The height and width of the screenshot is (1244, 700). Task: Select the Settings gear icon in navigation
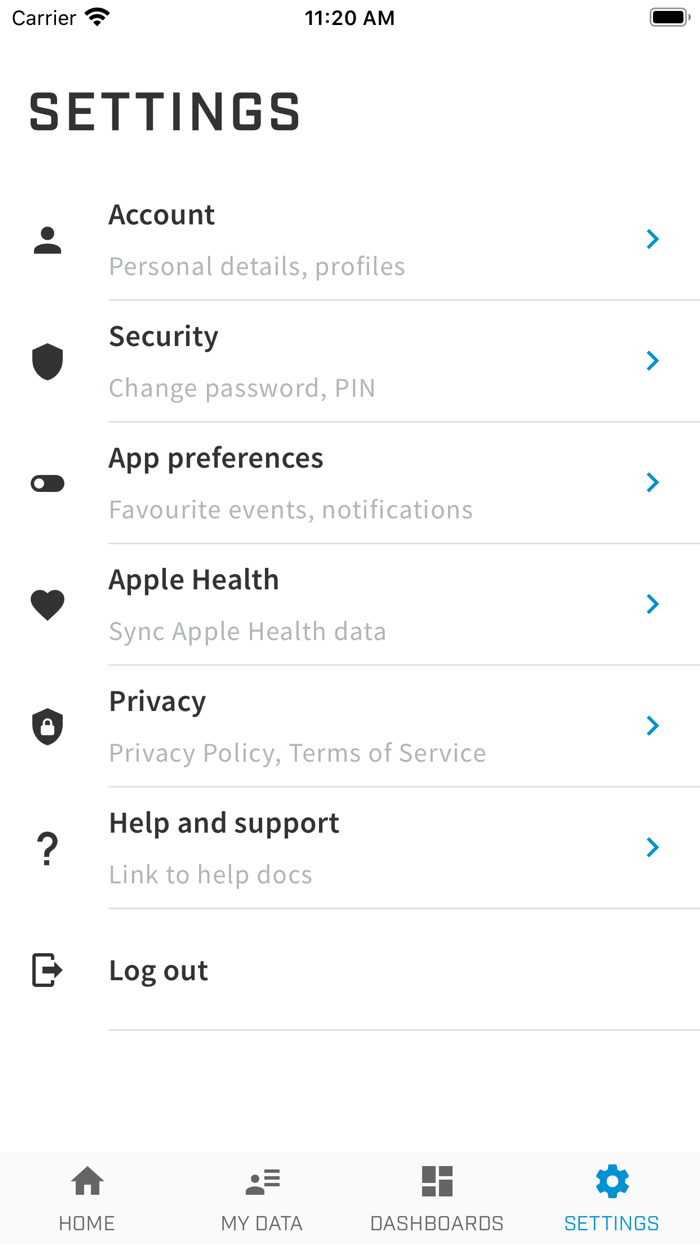(612, 1181)
